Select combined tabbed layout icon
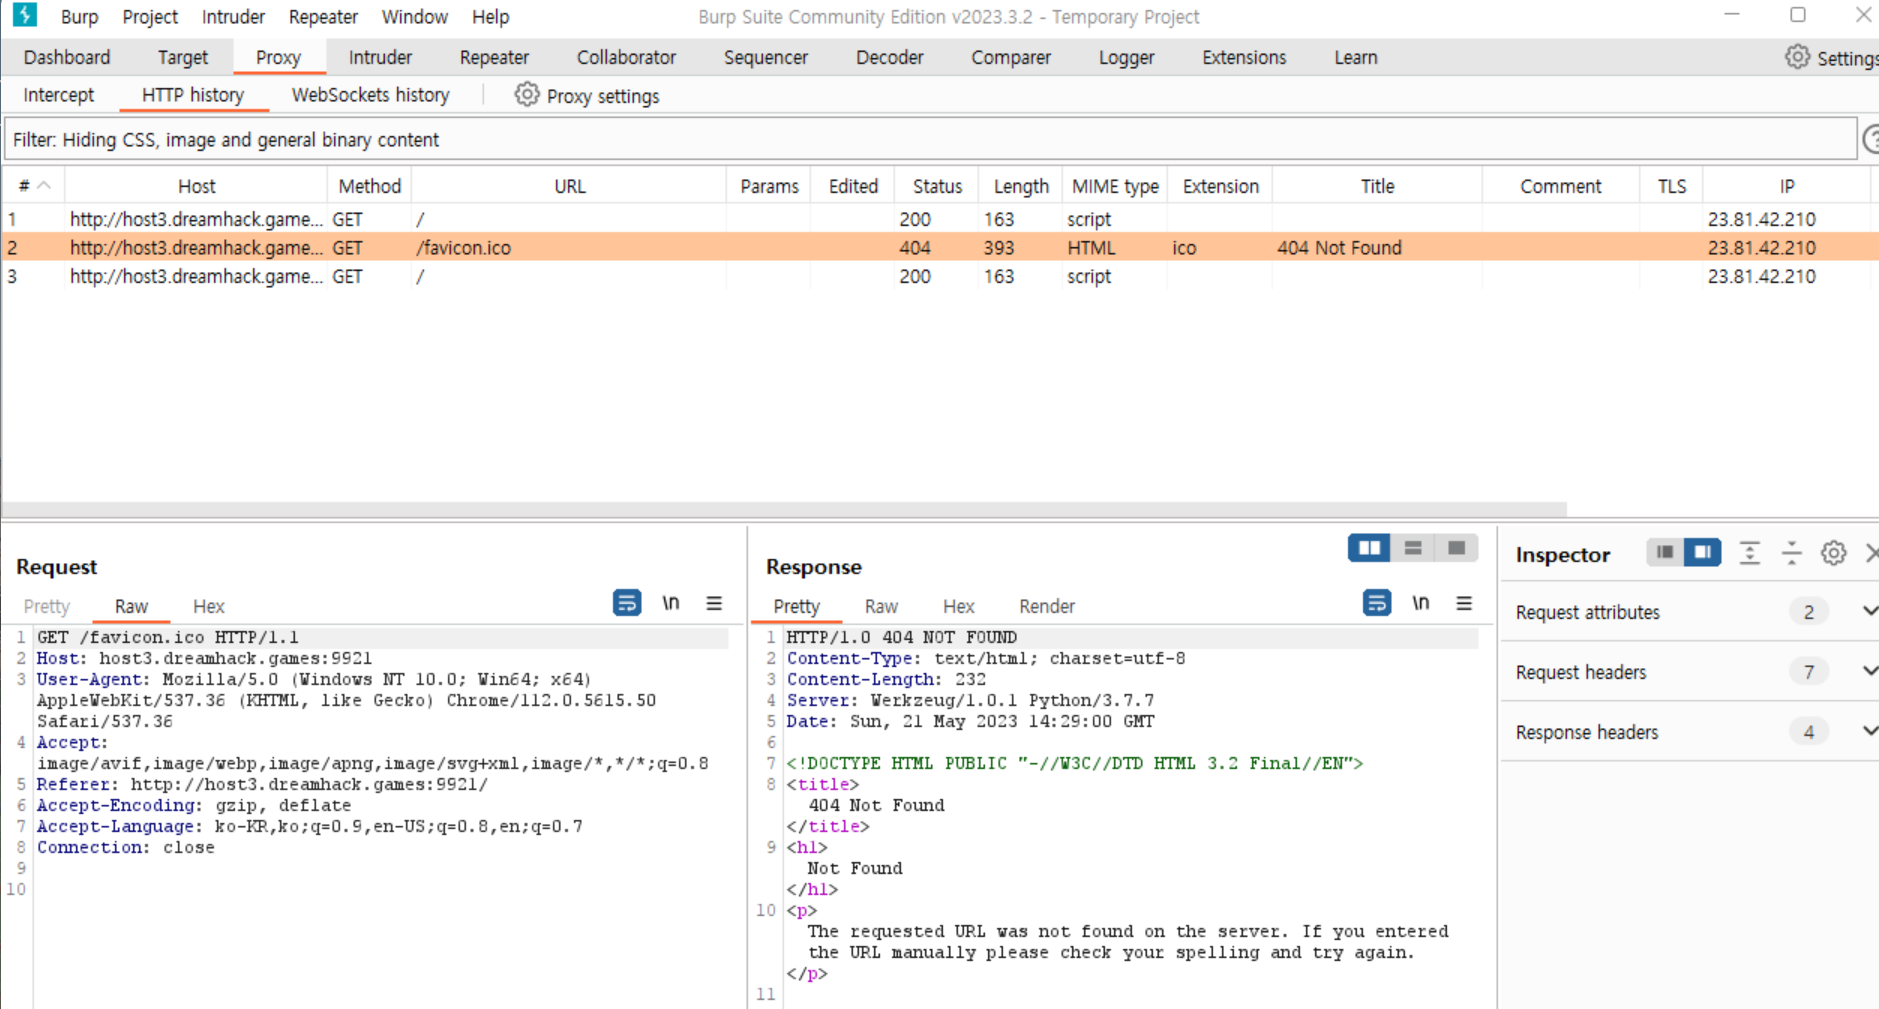Viewport: 1879px width, 1009px height. (x=1456, y=548)
